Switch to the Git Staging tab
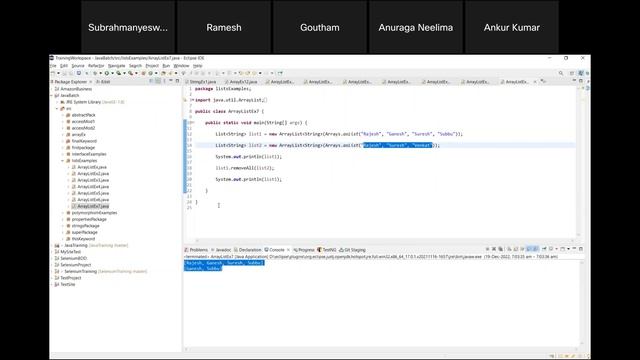Viewport: 640px width, 360px height. pos(353,250)
